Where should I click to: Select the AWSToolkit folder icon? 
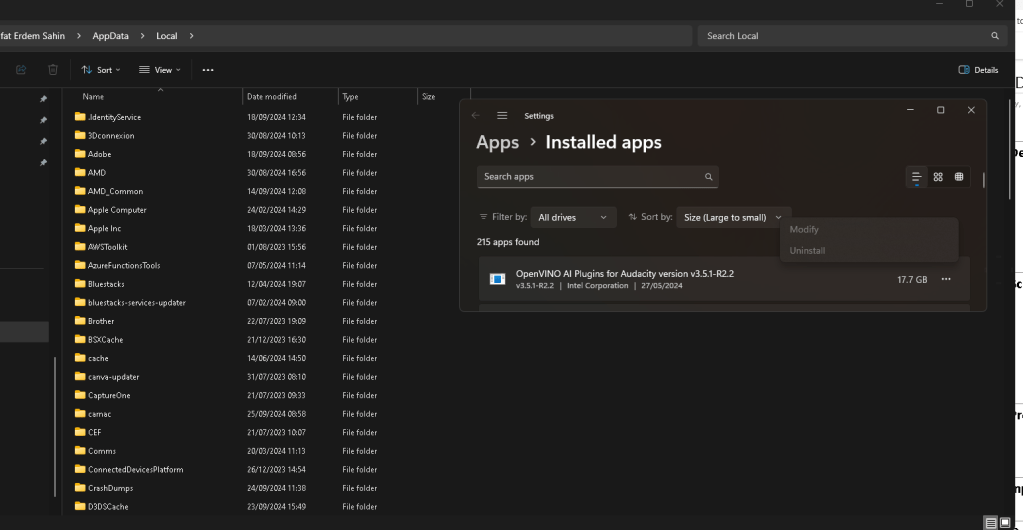click(80, 247)
